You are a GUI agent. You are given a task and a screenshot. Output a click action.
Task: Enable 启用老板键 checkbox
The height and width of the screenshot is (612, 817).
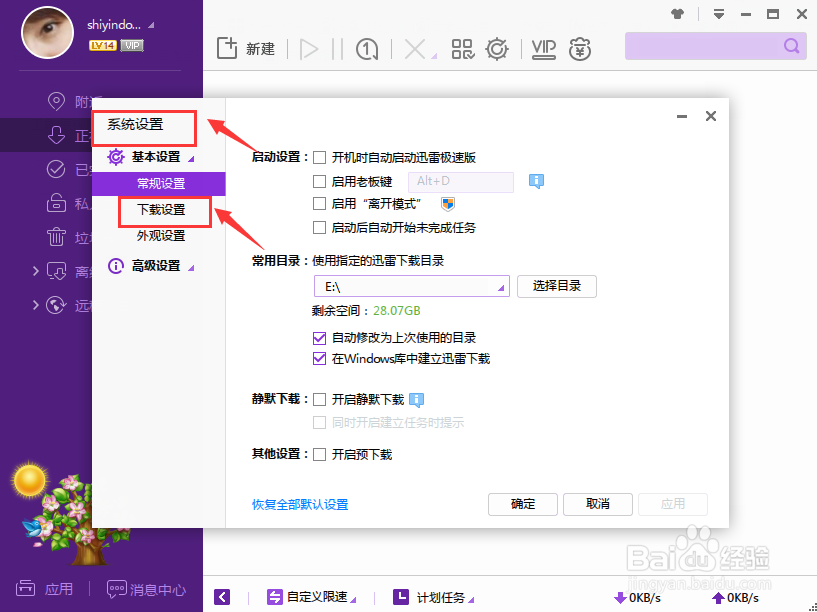click(x=319, y=181)
